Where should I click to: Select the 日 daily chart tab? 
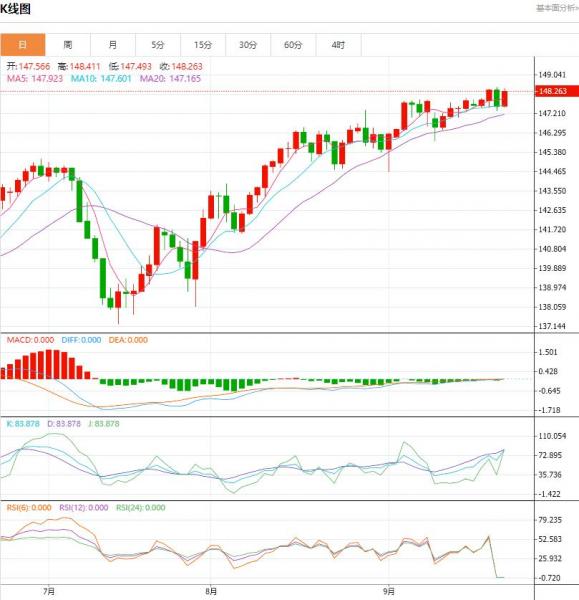[x=23, y=45]
